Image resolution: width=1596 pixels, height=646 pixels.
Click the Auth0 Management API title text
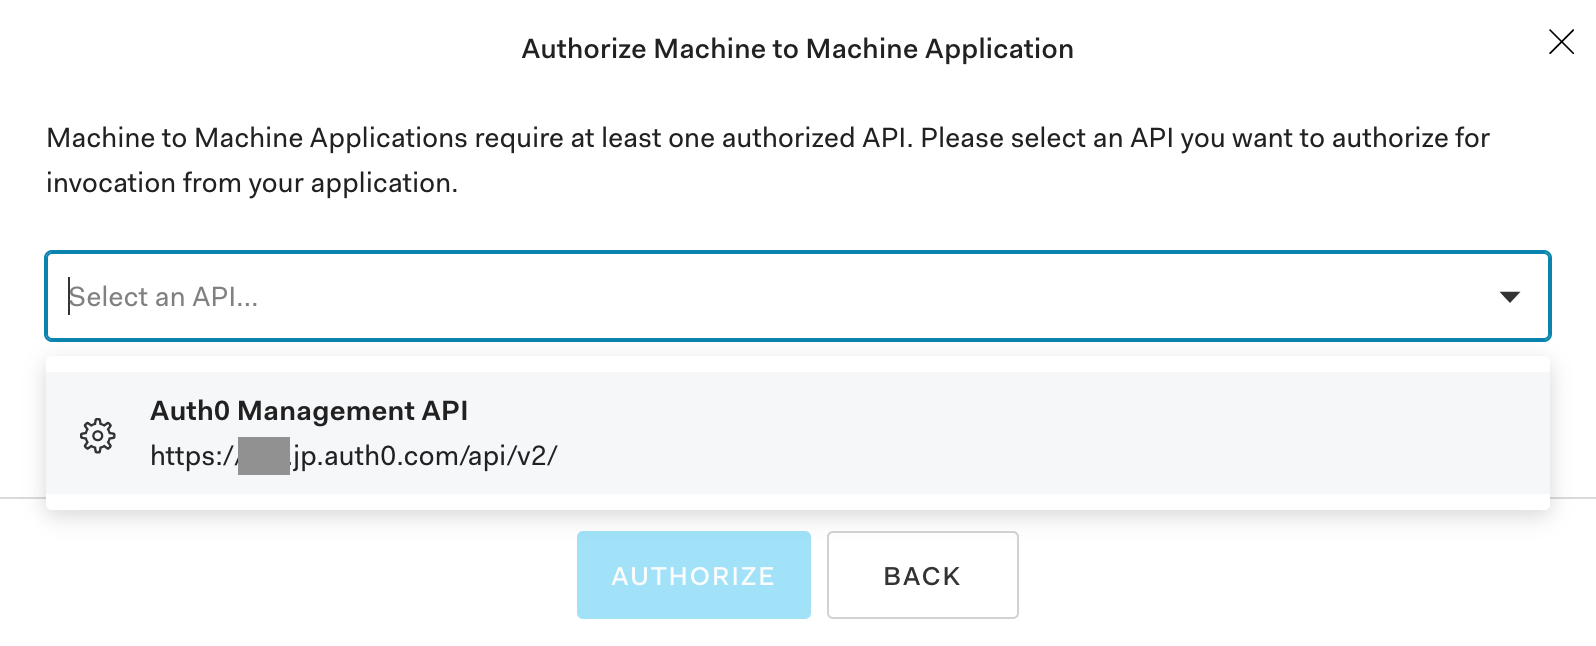(310, 410)
